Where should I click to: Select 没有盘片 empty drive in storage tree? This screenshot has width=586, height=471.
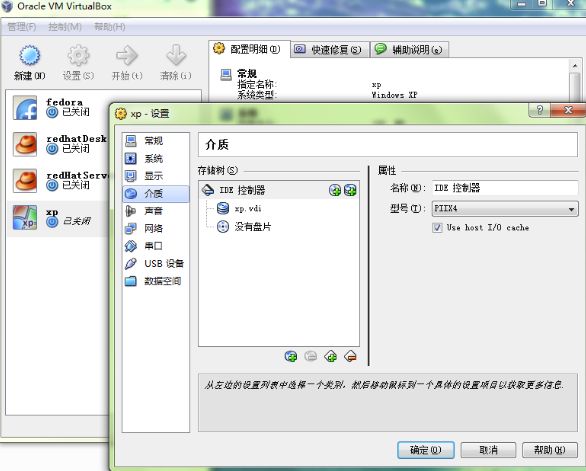pos(244,227)
